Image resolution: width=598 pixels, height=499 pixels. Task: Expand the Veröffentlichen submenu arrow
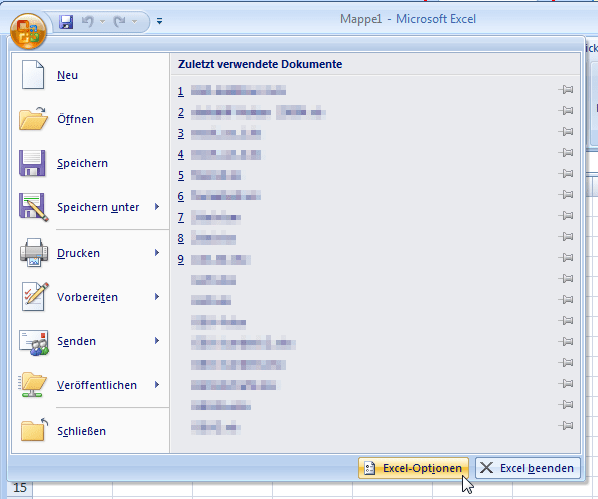157,385
